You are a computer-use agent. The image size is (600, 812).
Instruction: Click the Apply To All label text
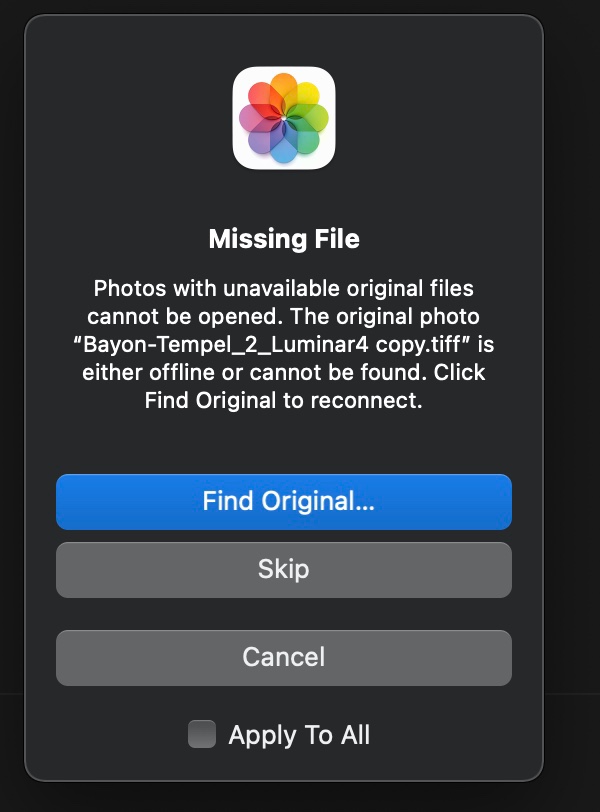click(299, 735)
